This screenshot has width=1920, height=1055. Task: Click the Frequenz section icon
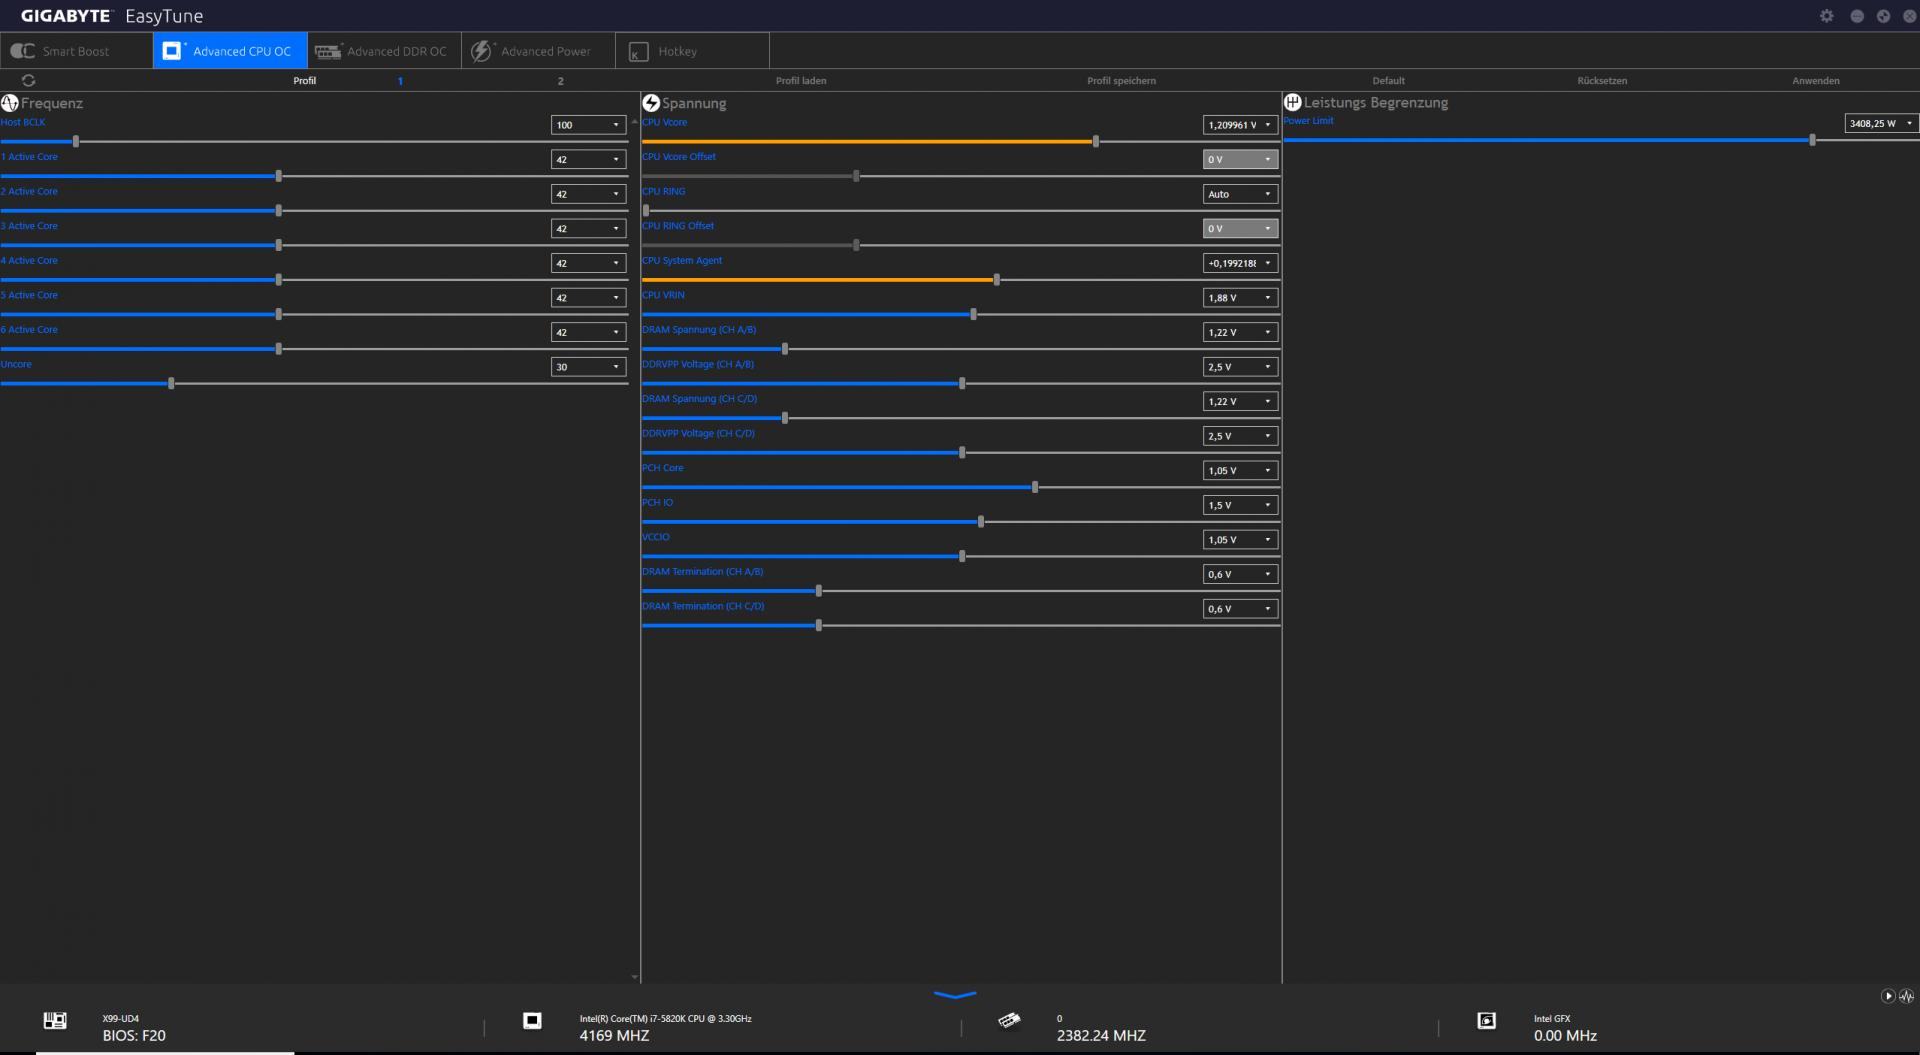point(10,103)
